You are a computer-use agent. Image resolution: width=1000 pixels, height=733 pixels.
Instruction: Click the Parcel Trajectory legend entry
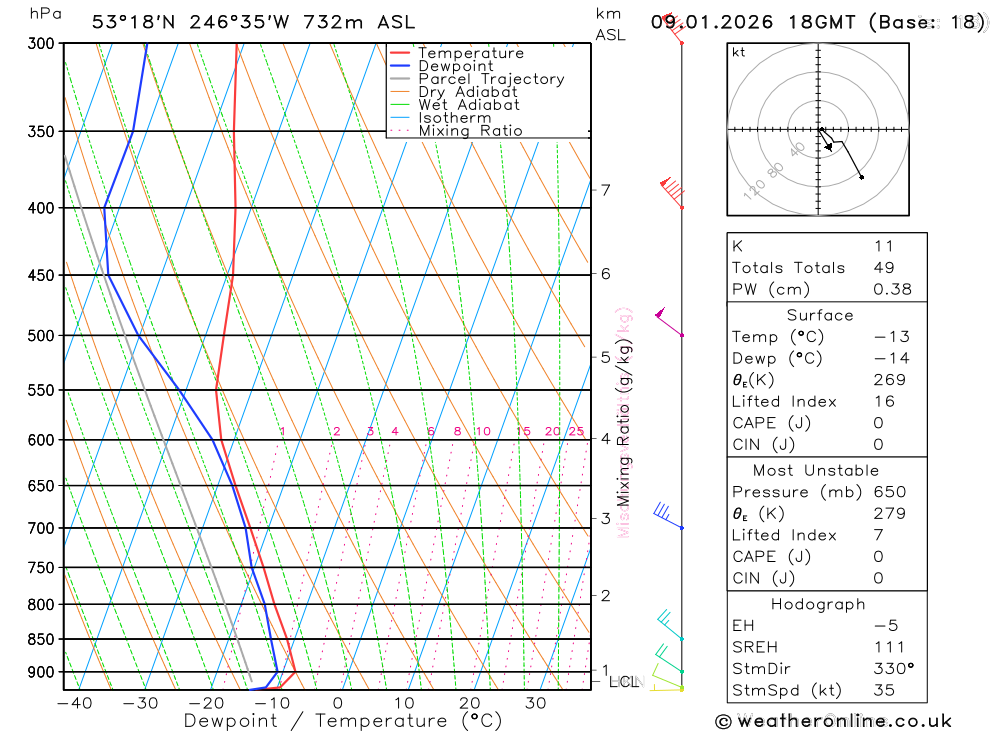(x=477, y=79)
